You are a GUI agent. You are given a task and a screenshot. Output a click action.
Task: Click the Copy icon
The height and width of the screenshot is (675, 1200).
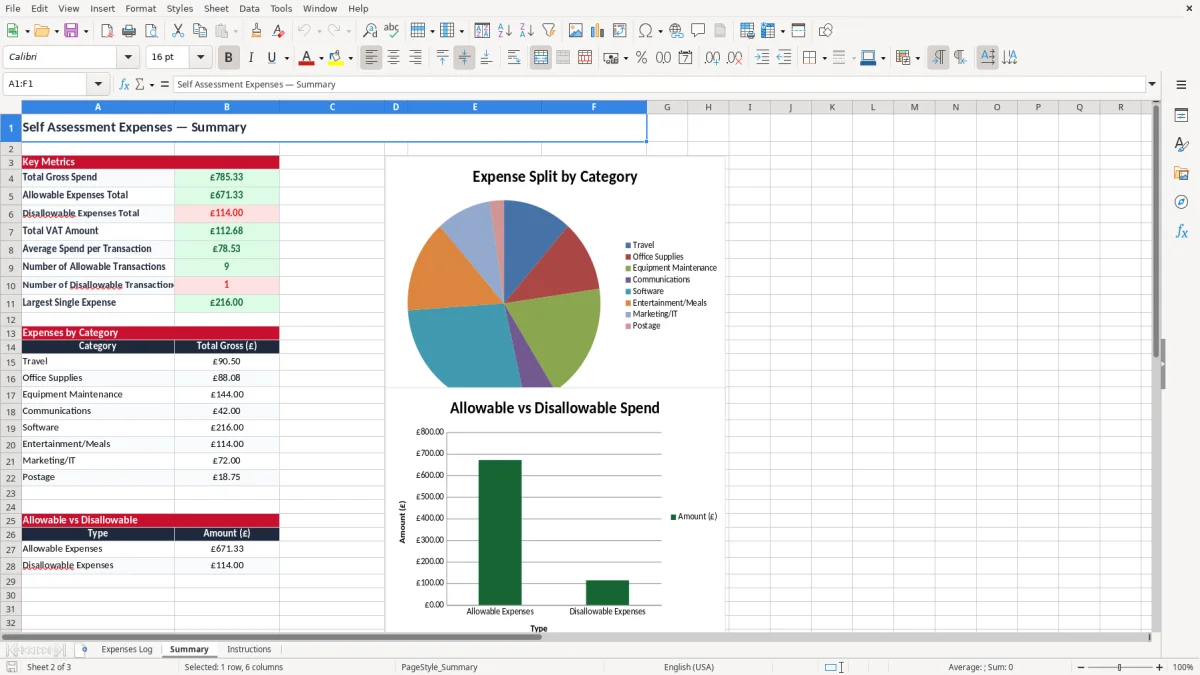point(200,31)
